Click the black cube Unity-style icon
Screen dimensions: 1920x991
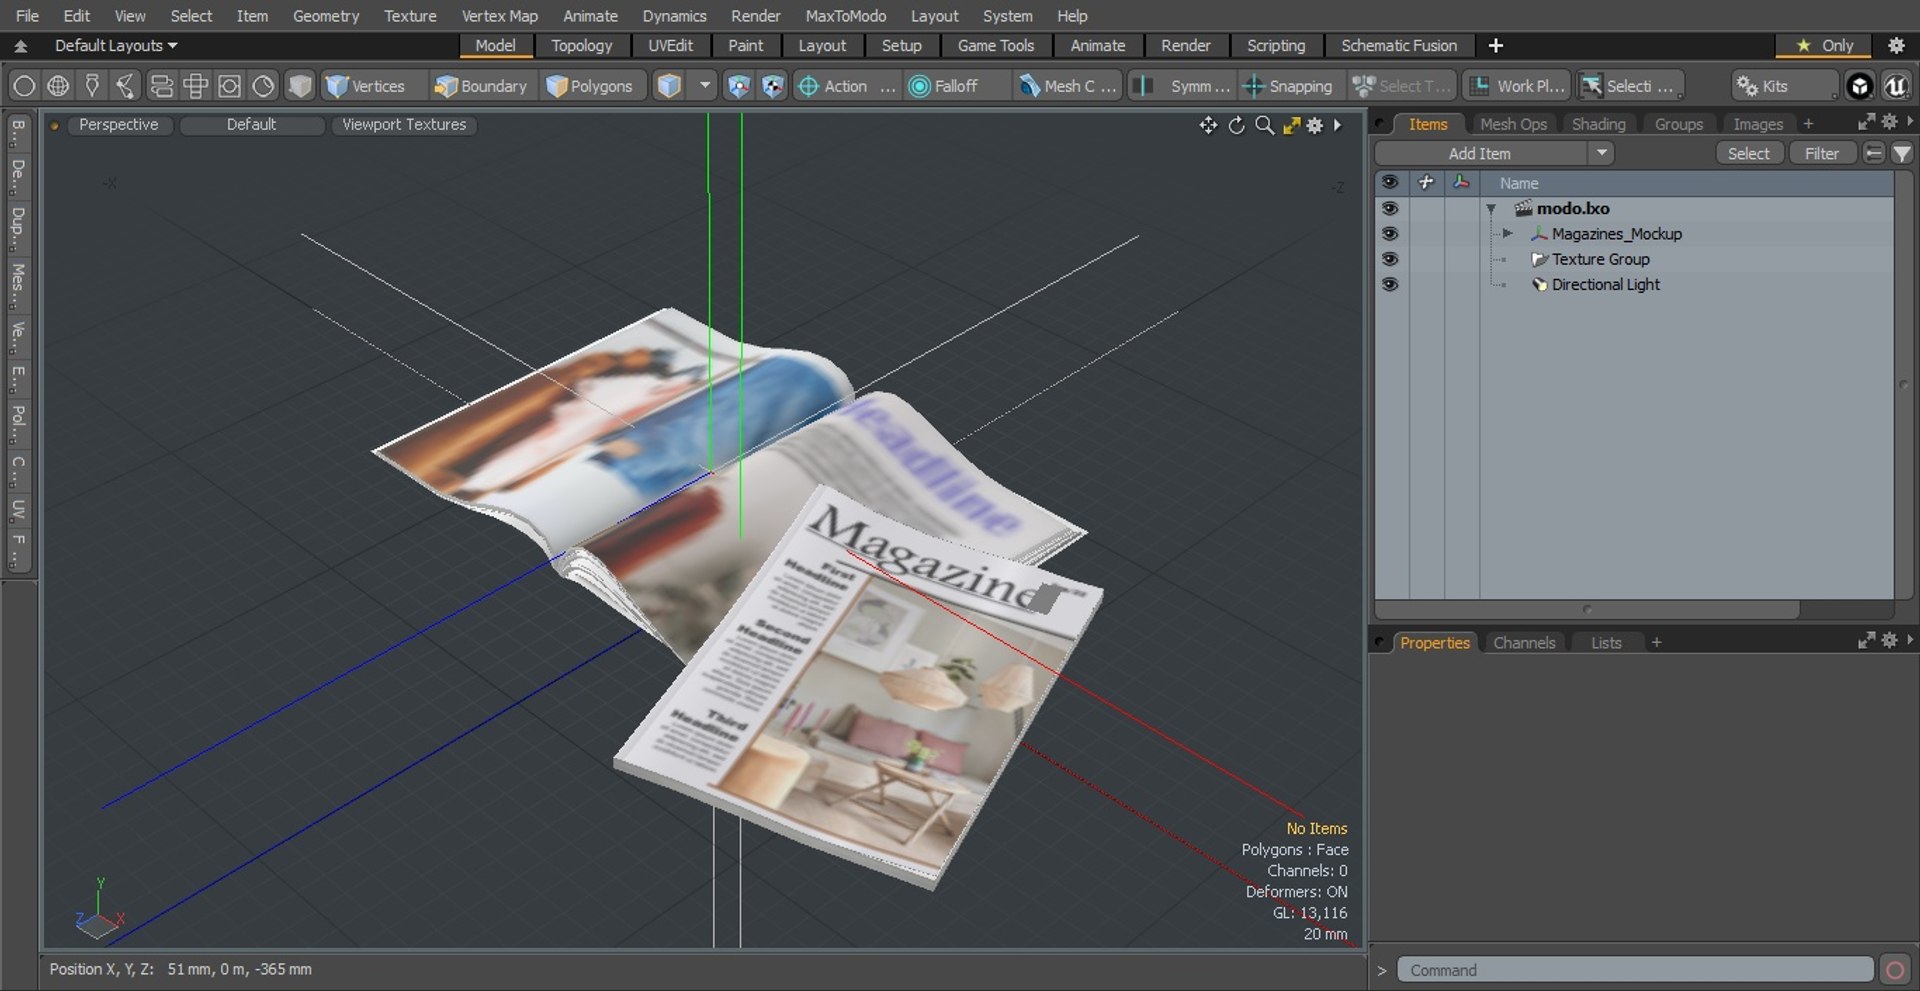pyautogui.click(x=1859, y=86)
